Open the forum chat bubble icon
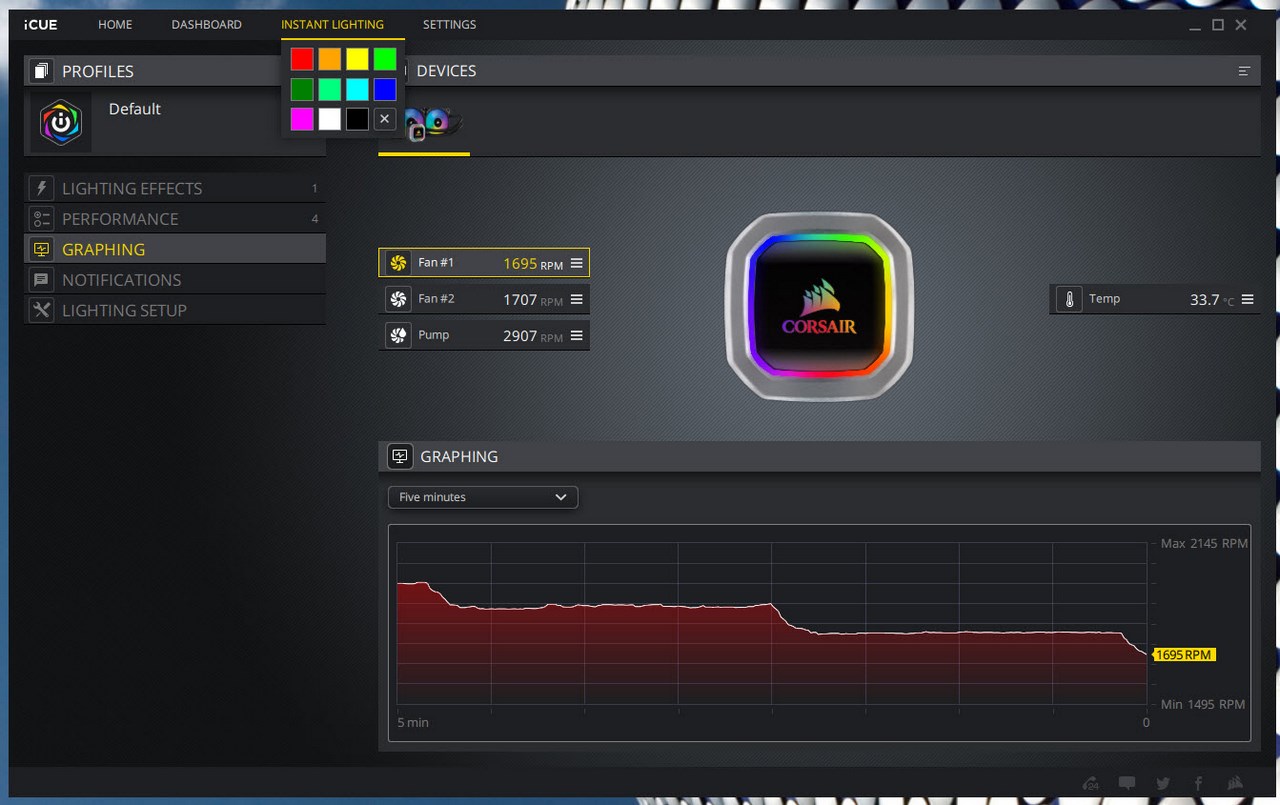1280x805 pixels. [x=1127, y=783]
